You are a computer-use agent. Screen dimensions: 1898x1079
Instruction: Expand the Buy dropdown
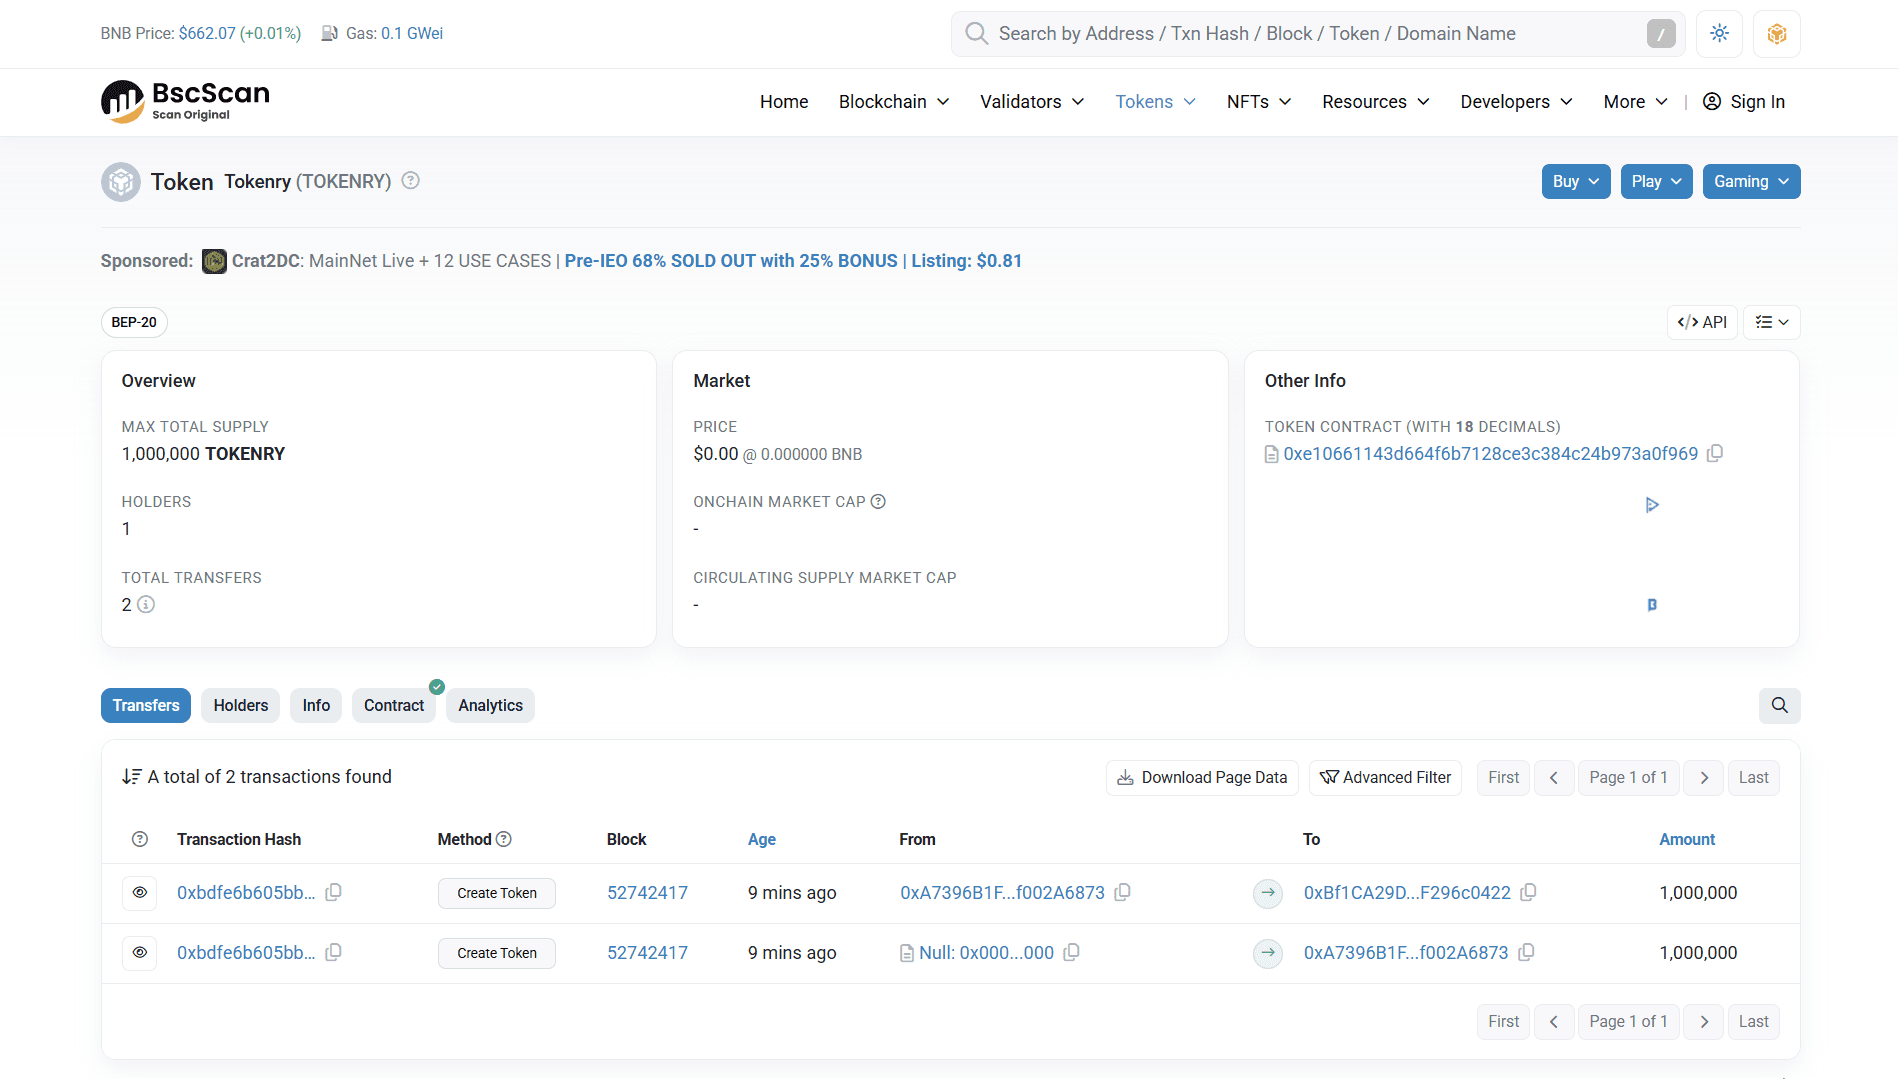click(x=1575, y=182)
